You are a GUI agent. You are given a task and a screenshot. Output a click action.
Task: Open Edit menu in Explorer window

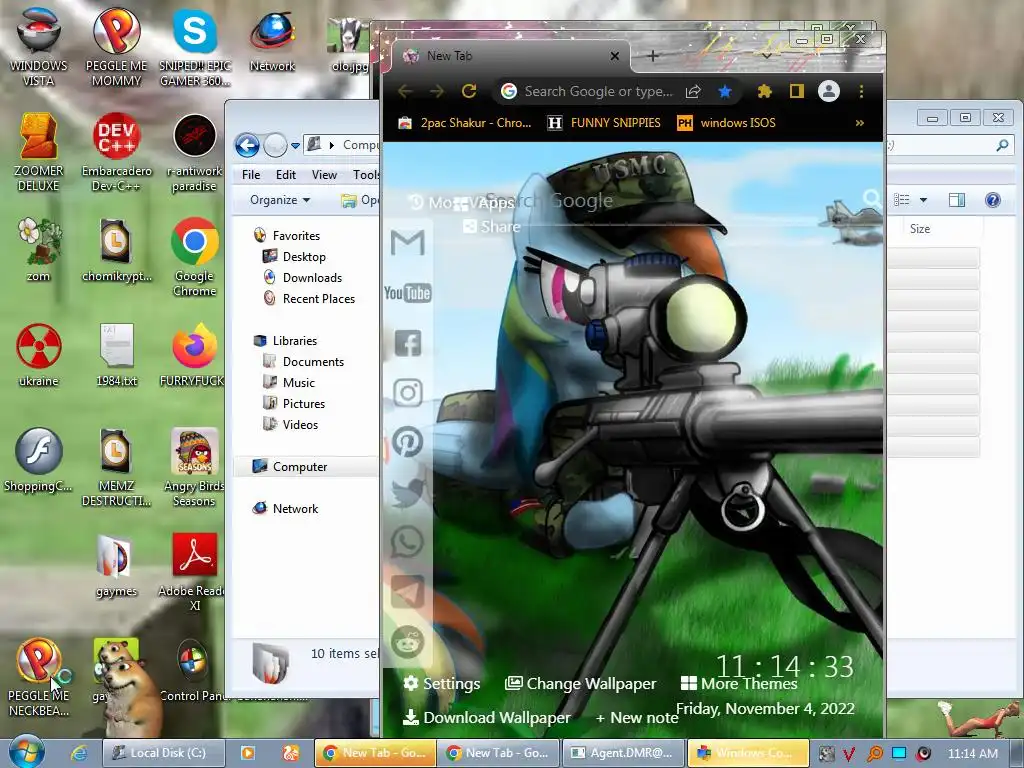pyautogui.click(x=285, y=175)
